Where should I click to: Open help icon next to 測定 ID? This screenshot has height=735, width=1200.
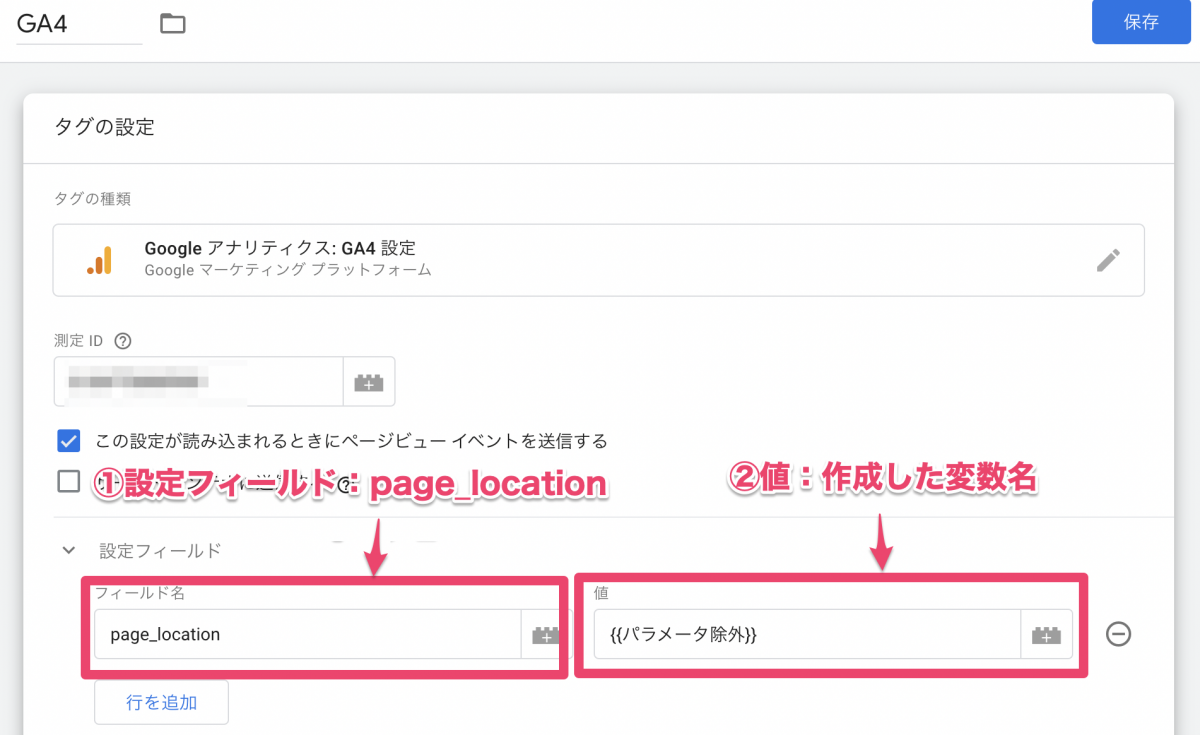pos(123,341)
